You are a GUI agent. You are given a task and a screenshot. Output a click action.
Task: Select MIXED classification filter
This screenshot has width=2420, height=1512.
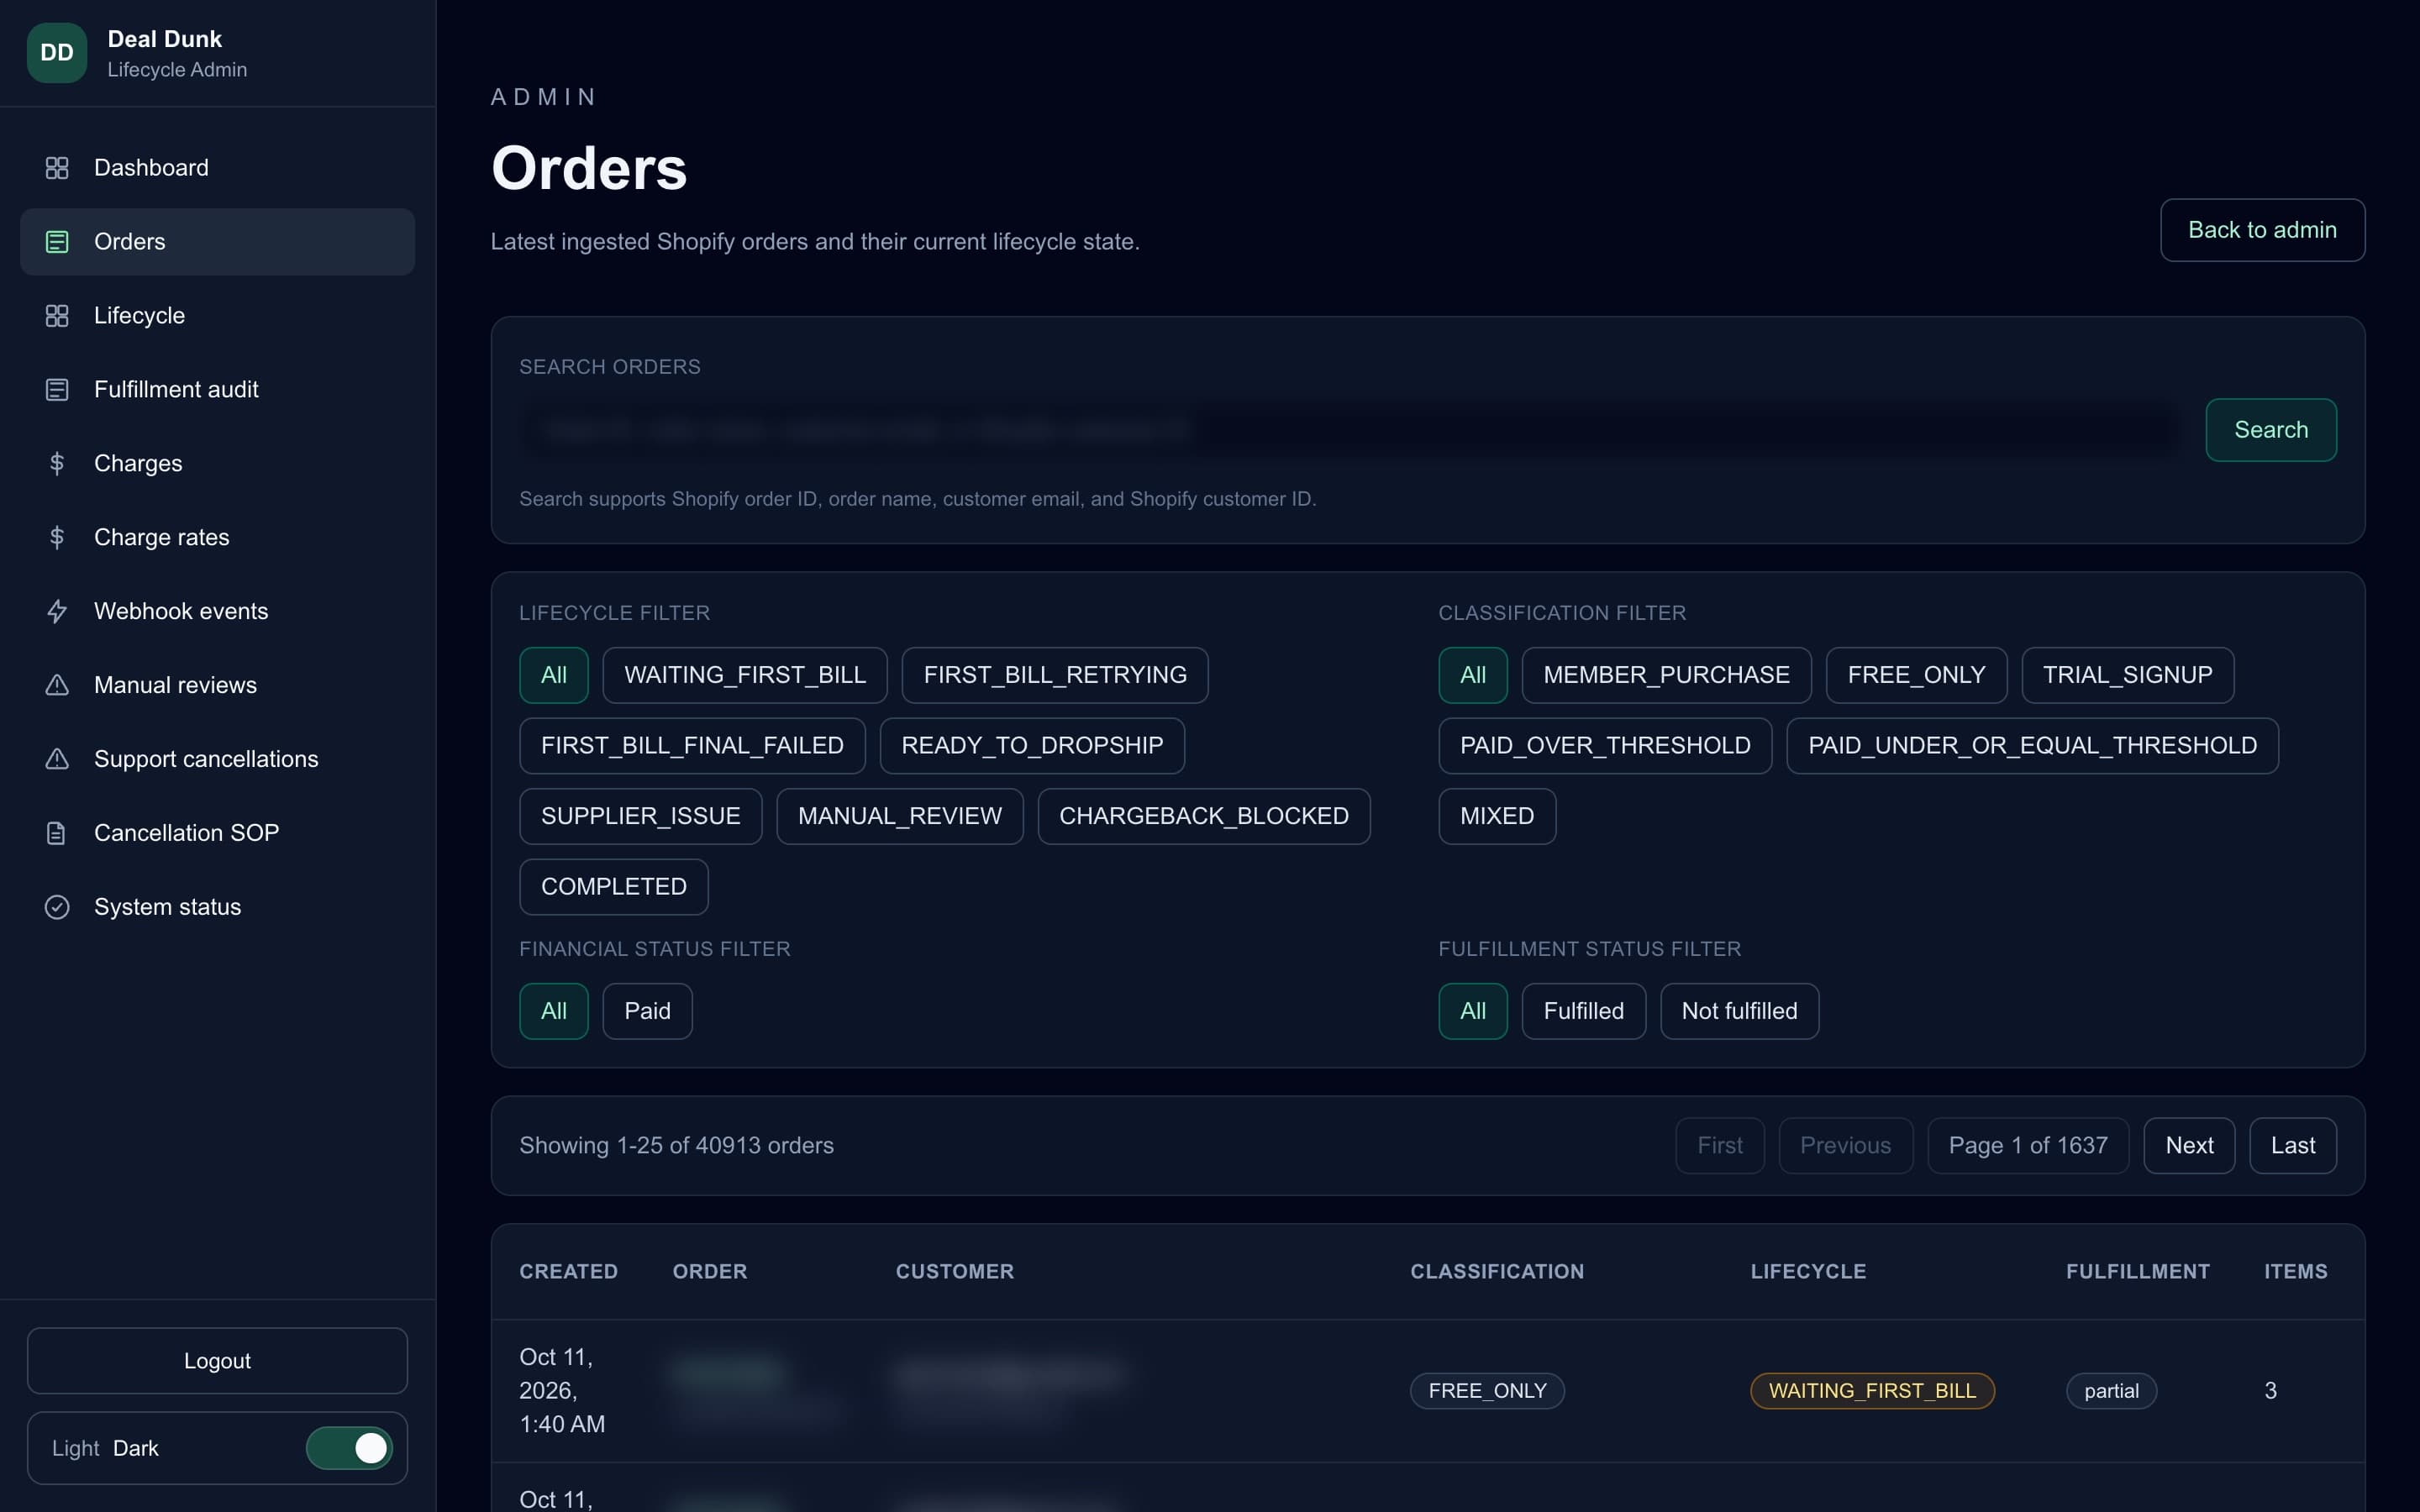[1497, 816]
